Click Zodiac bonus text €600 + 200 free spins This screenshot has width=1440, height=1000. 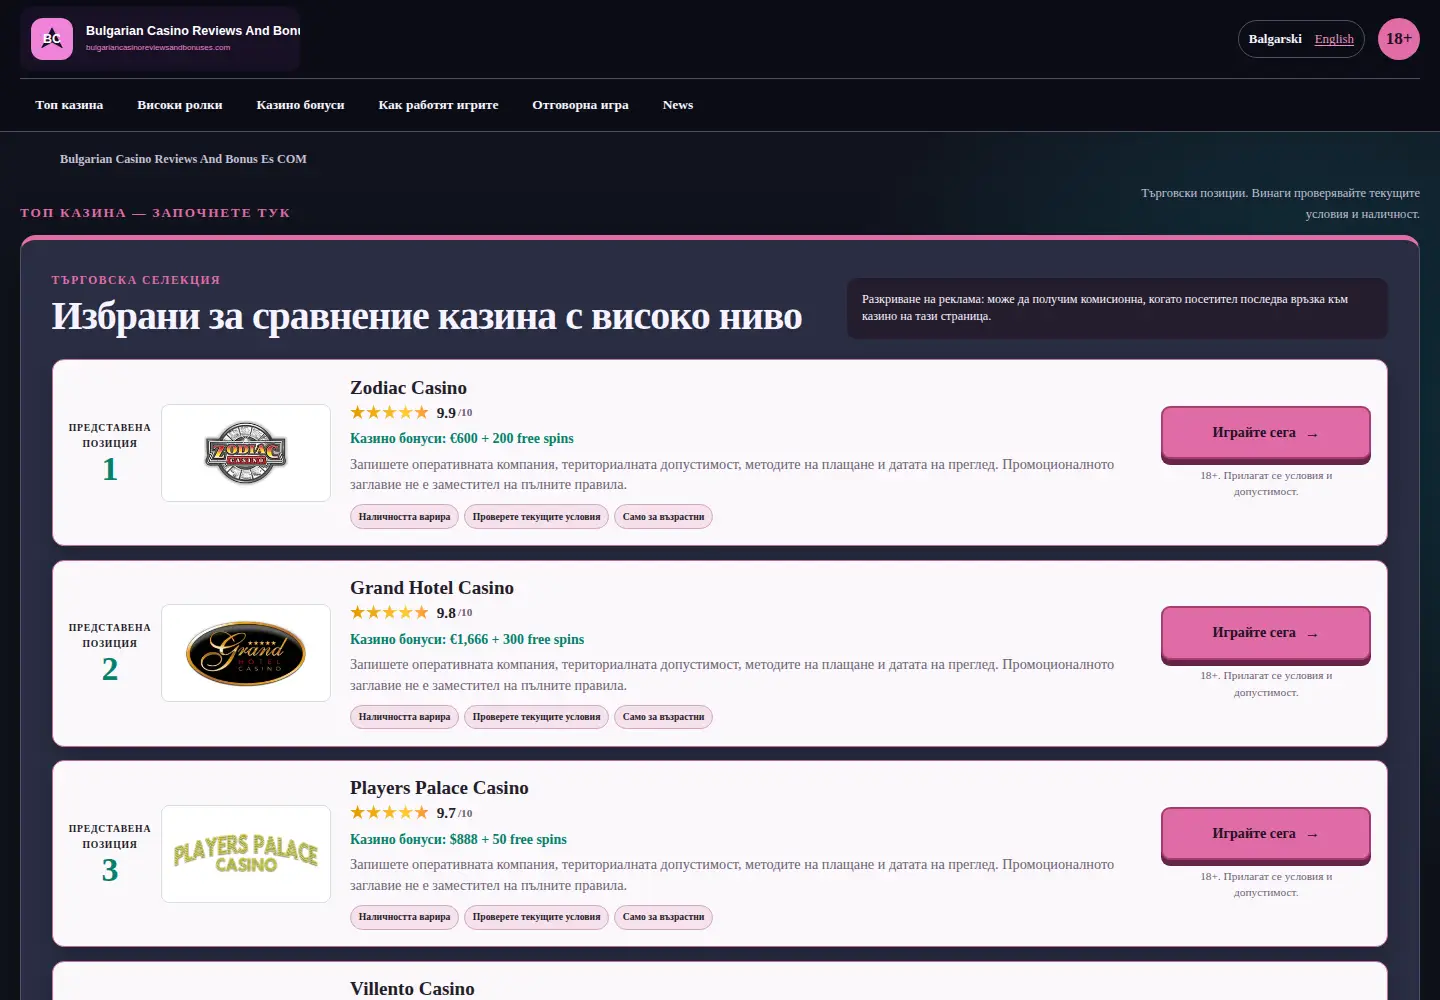pos(512,439)
